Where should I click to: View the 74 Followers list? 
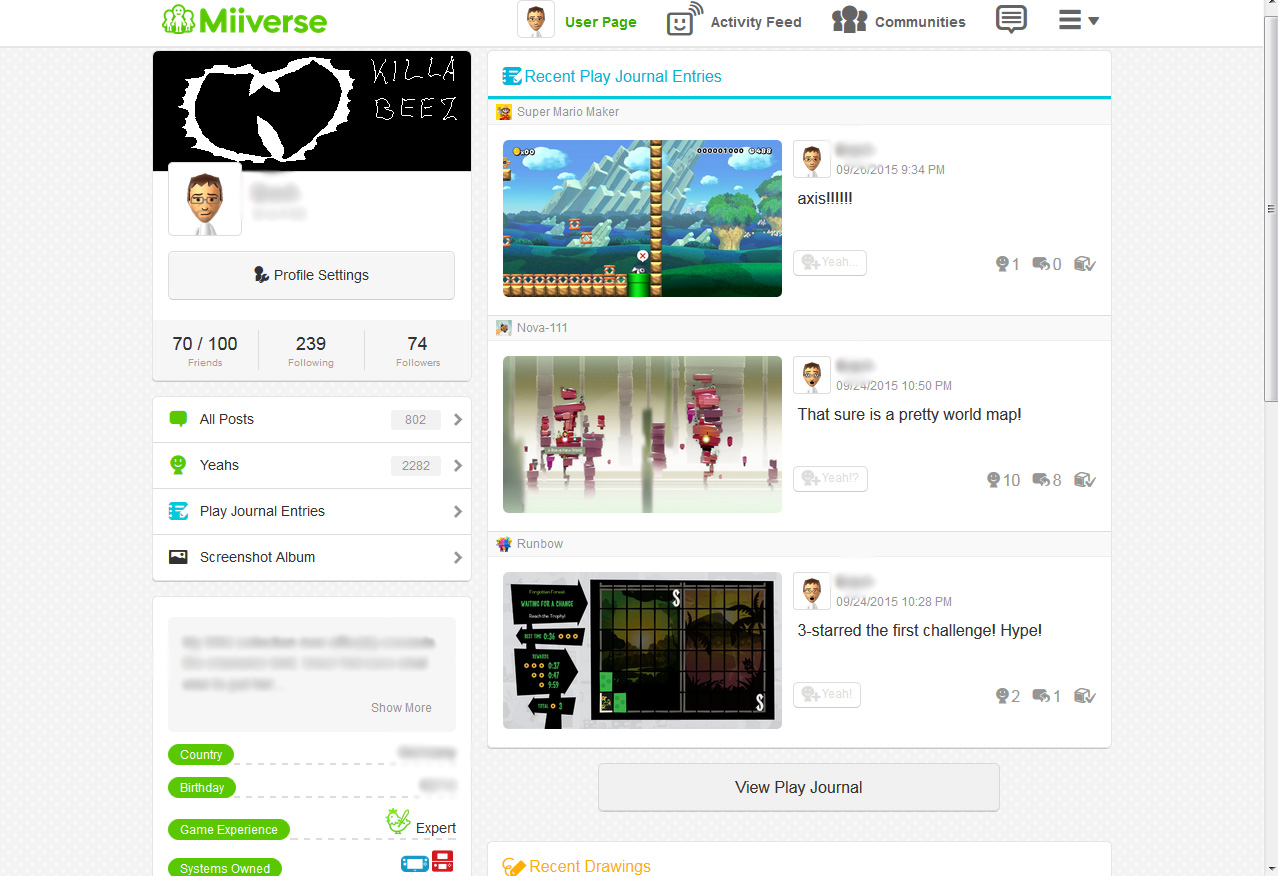click(x=418, y=351)
